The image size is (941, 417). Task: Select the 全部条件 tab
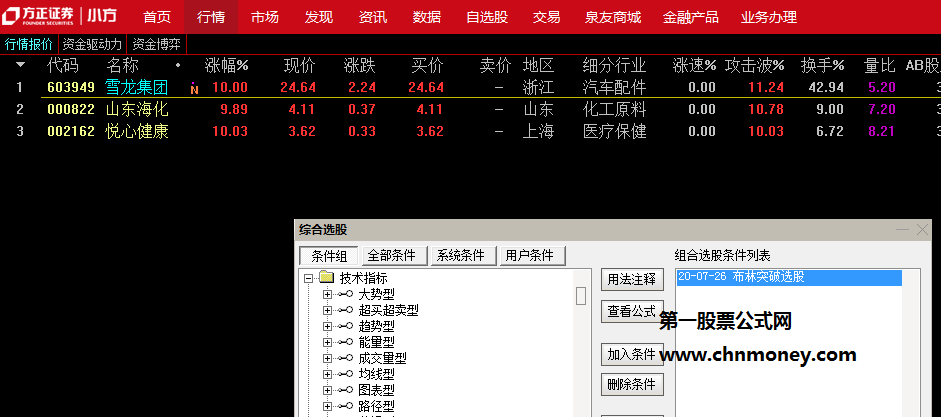pos(394,256)
